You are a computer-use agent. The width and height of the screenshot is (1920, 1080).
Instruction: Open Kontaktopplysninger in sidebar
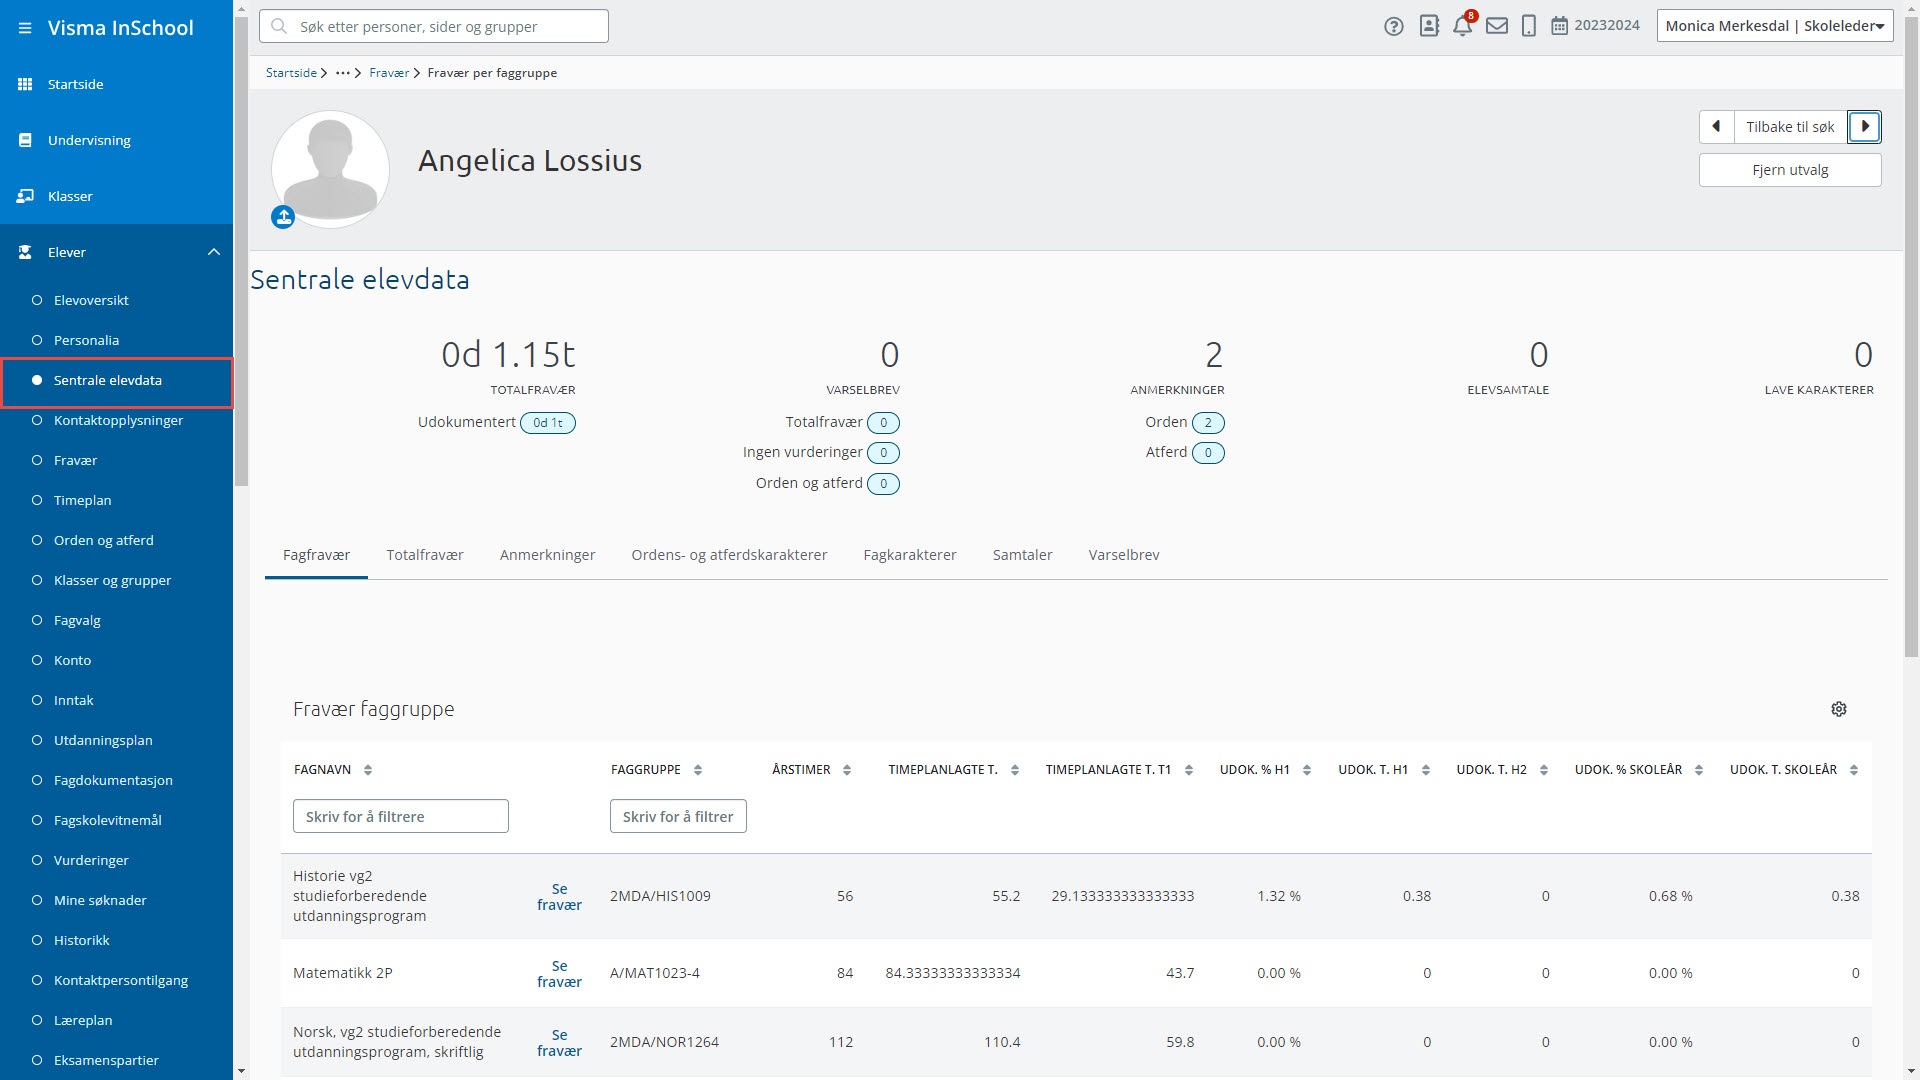click(118, 420)
